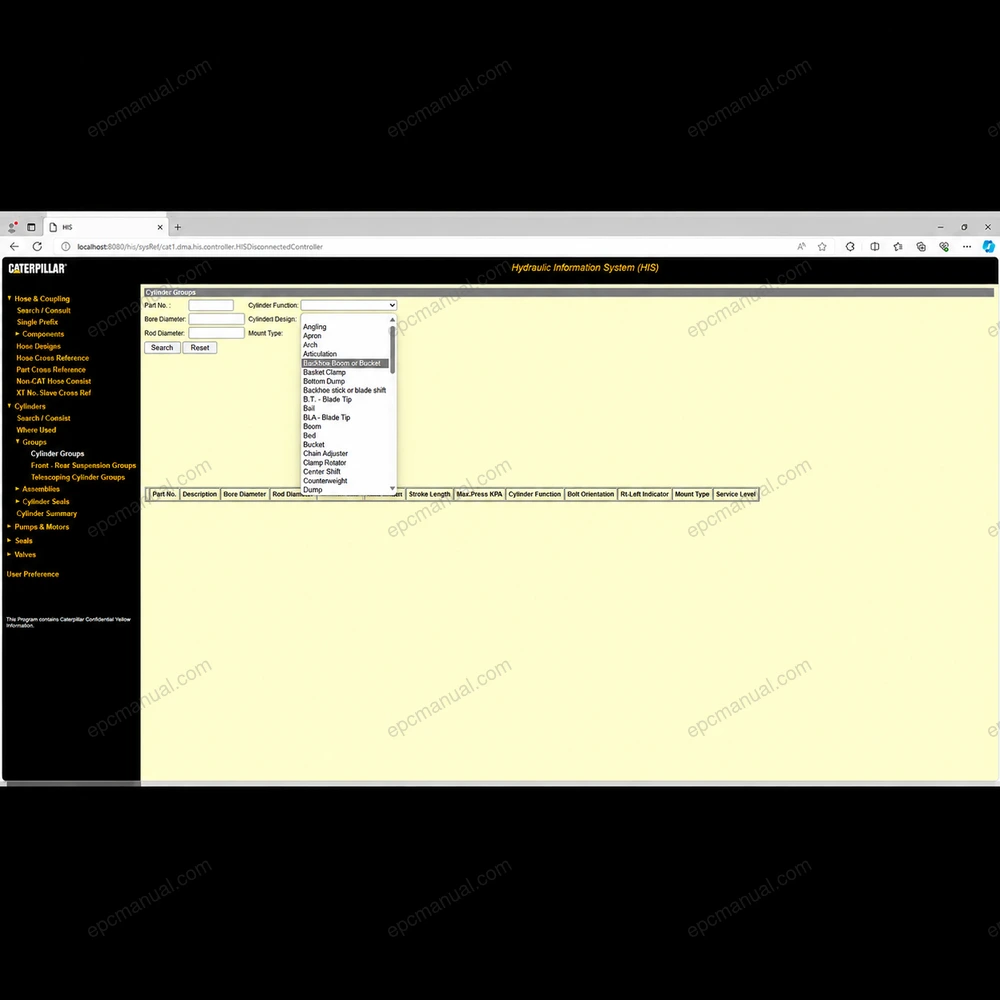The image size is (1000, 1000).
Task: Click the dropdown list scrollbar thumb
Action: (x=392, y=349)
